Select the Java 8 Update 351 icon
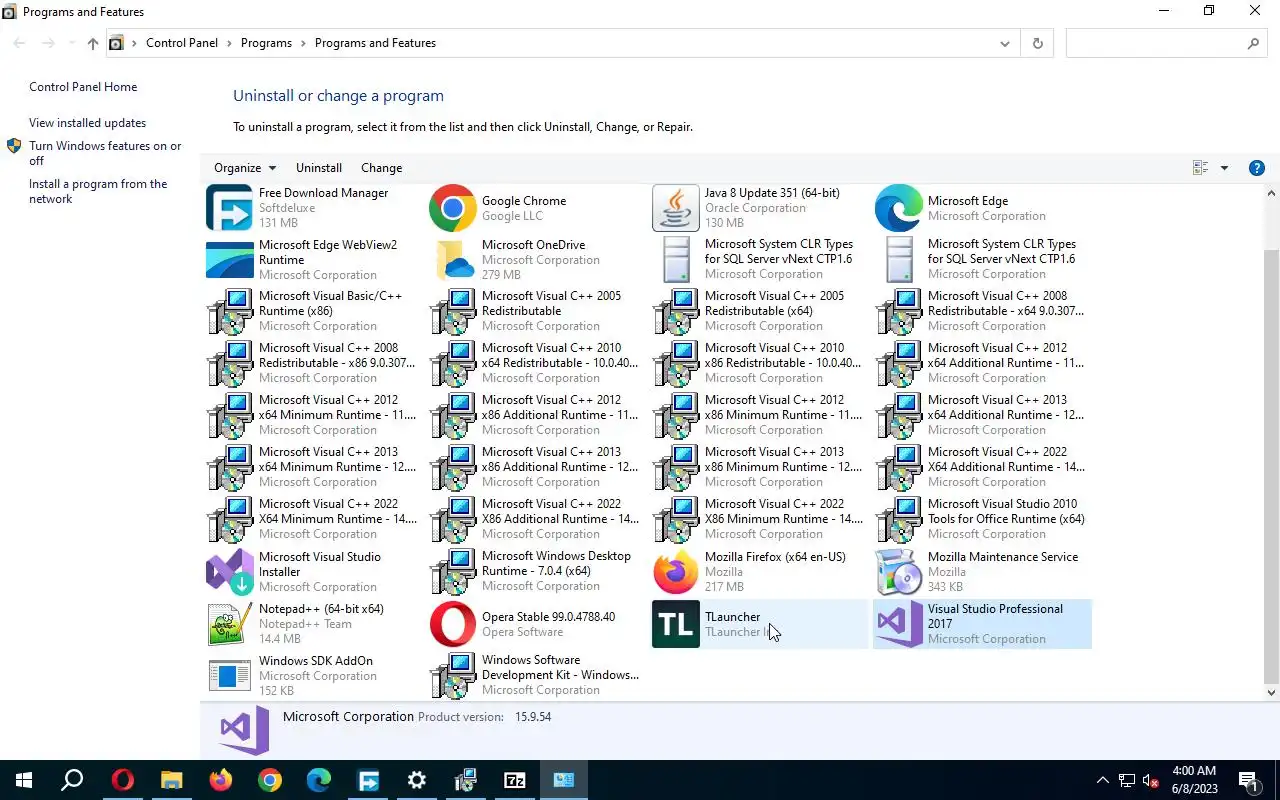 click(675, 208)
